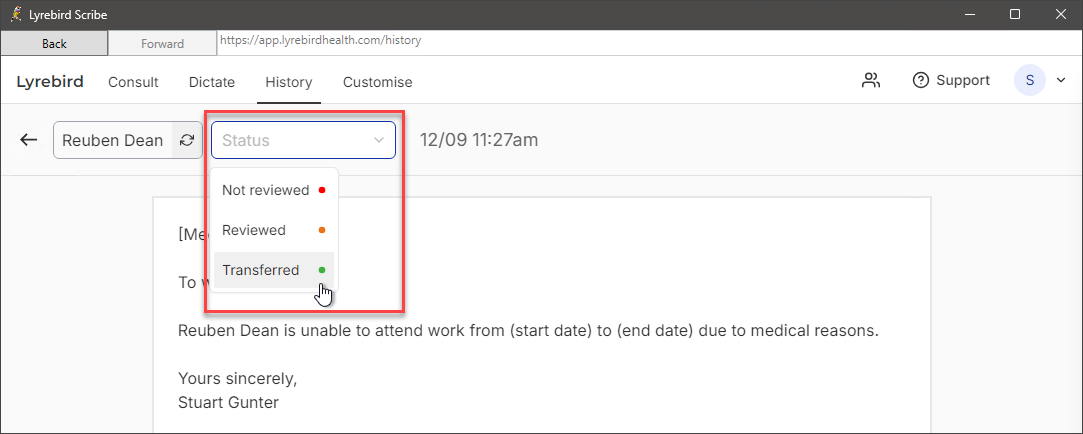Screen dimensions: 1083x434
Task: Click the 'Stuart Gunter' signature text
Action: (x=229, y=402)
